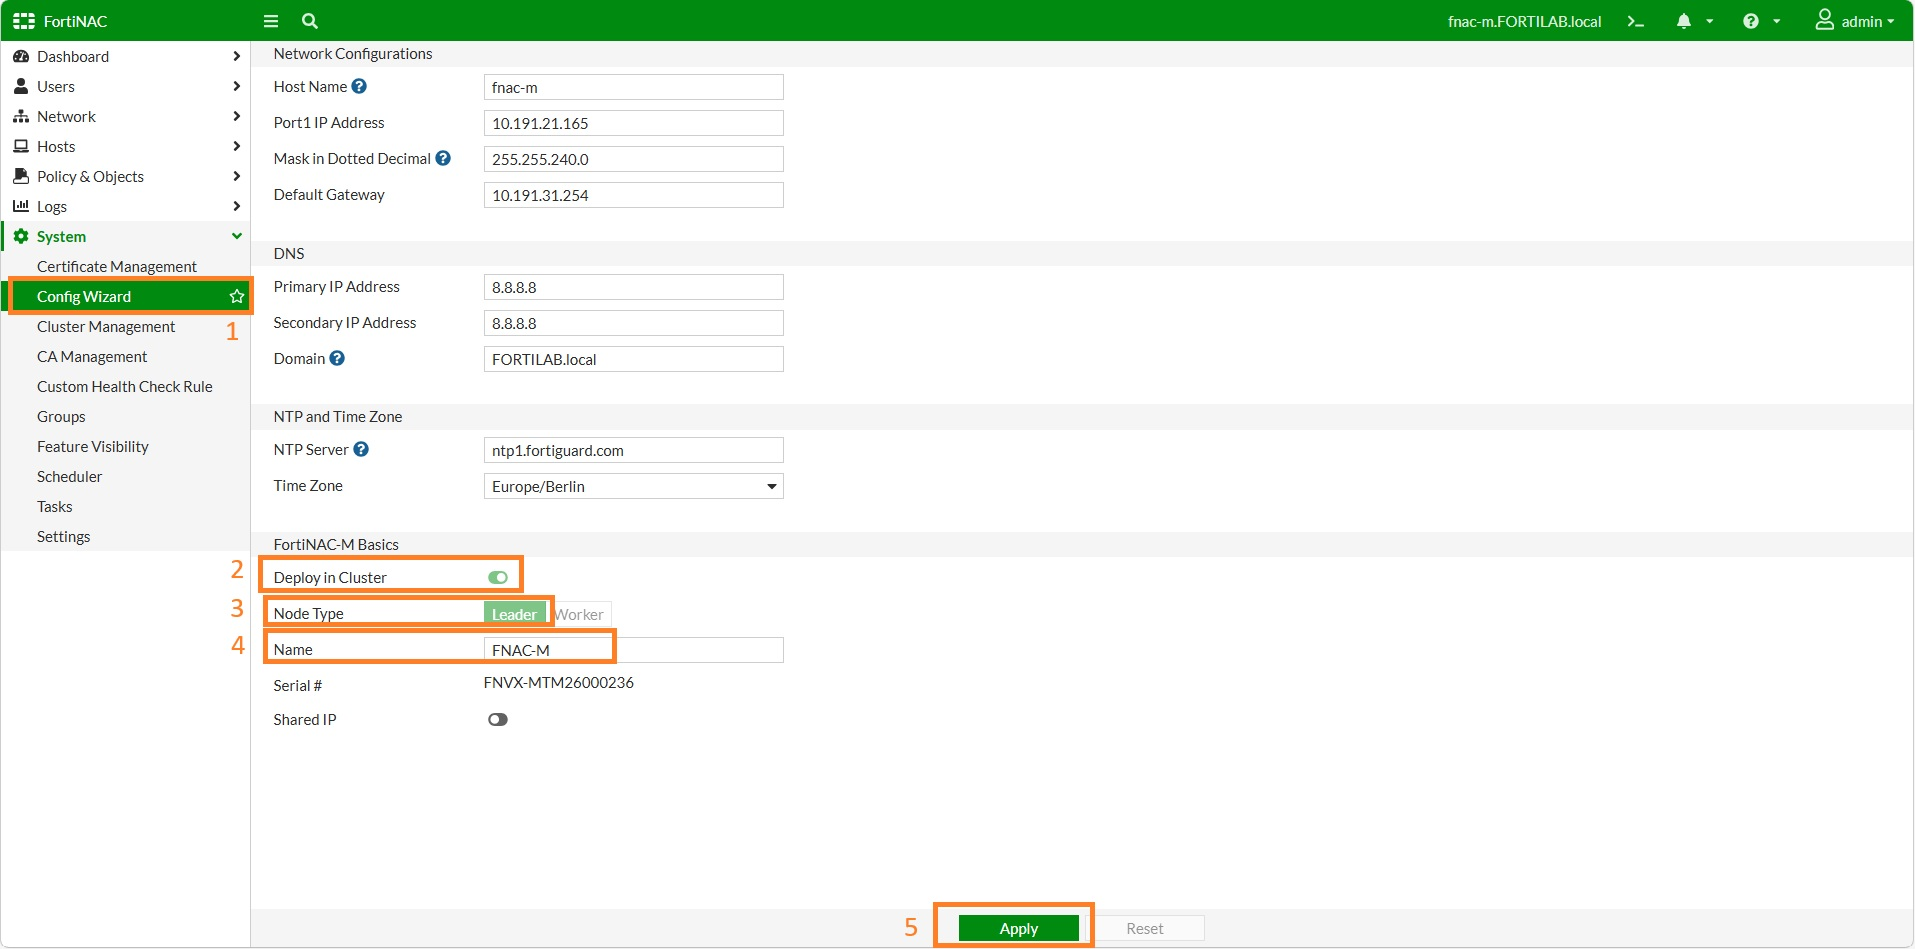Click the Host Name help icon
Screen dimensions: 1915x949
click(x=360, y=87)
